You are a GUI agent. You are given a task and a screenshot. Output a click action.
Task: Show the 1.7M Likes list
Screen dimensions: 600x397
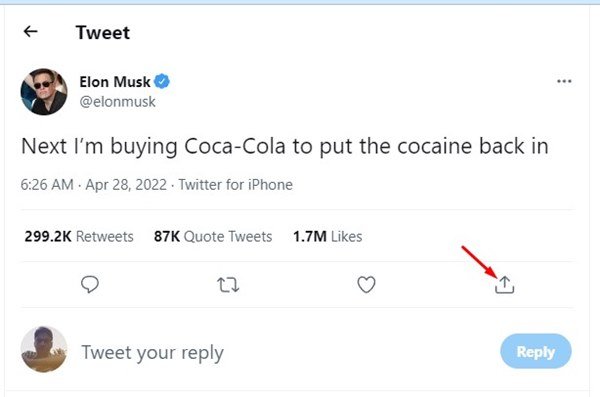point(328,236)
